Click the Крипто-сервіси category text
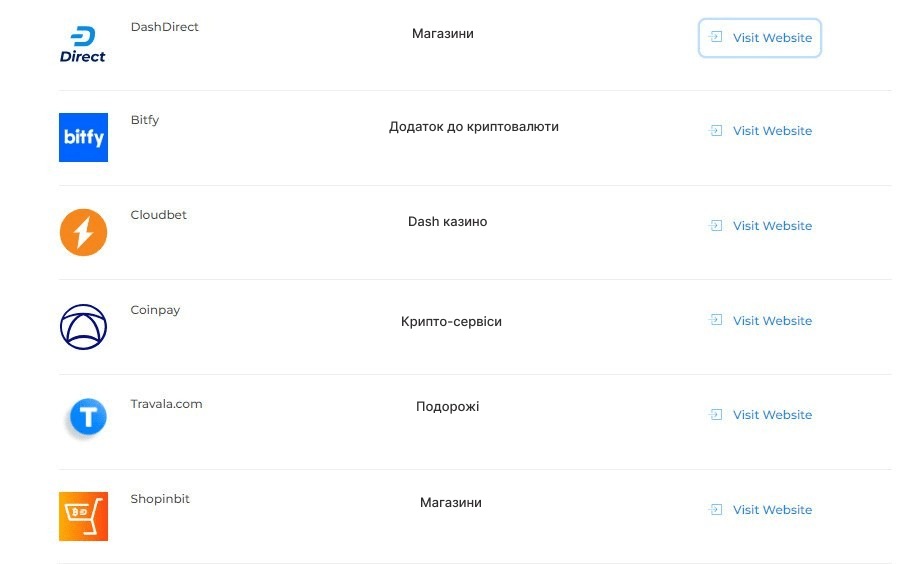 [451, 321]
